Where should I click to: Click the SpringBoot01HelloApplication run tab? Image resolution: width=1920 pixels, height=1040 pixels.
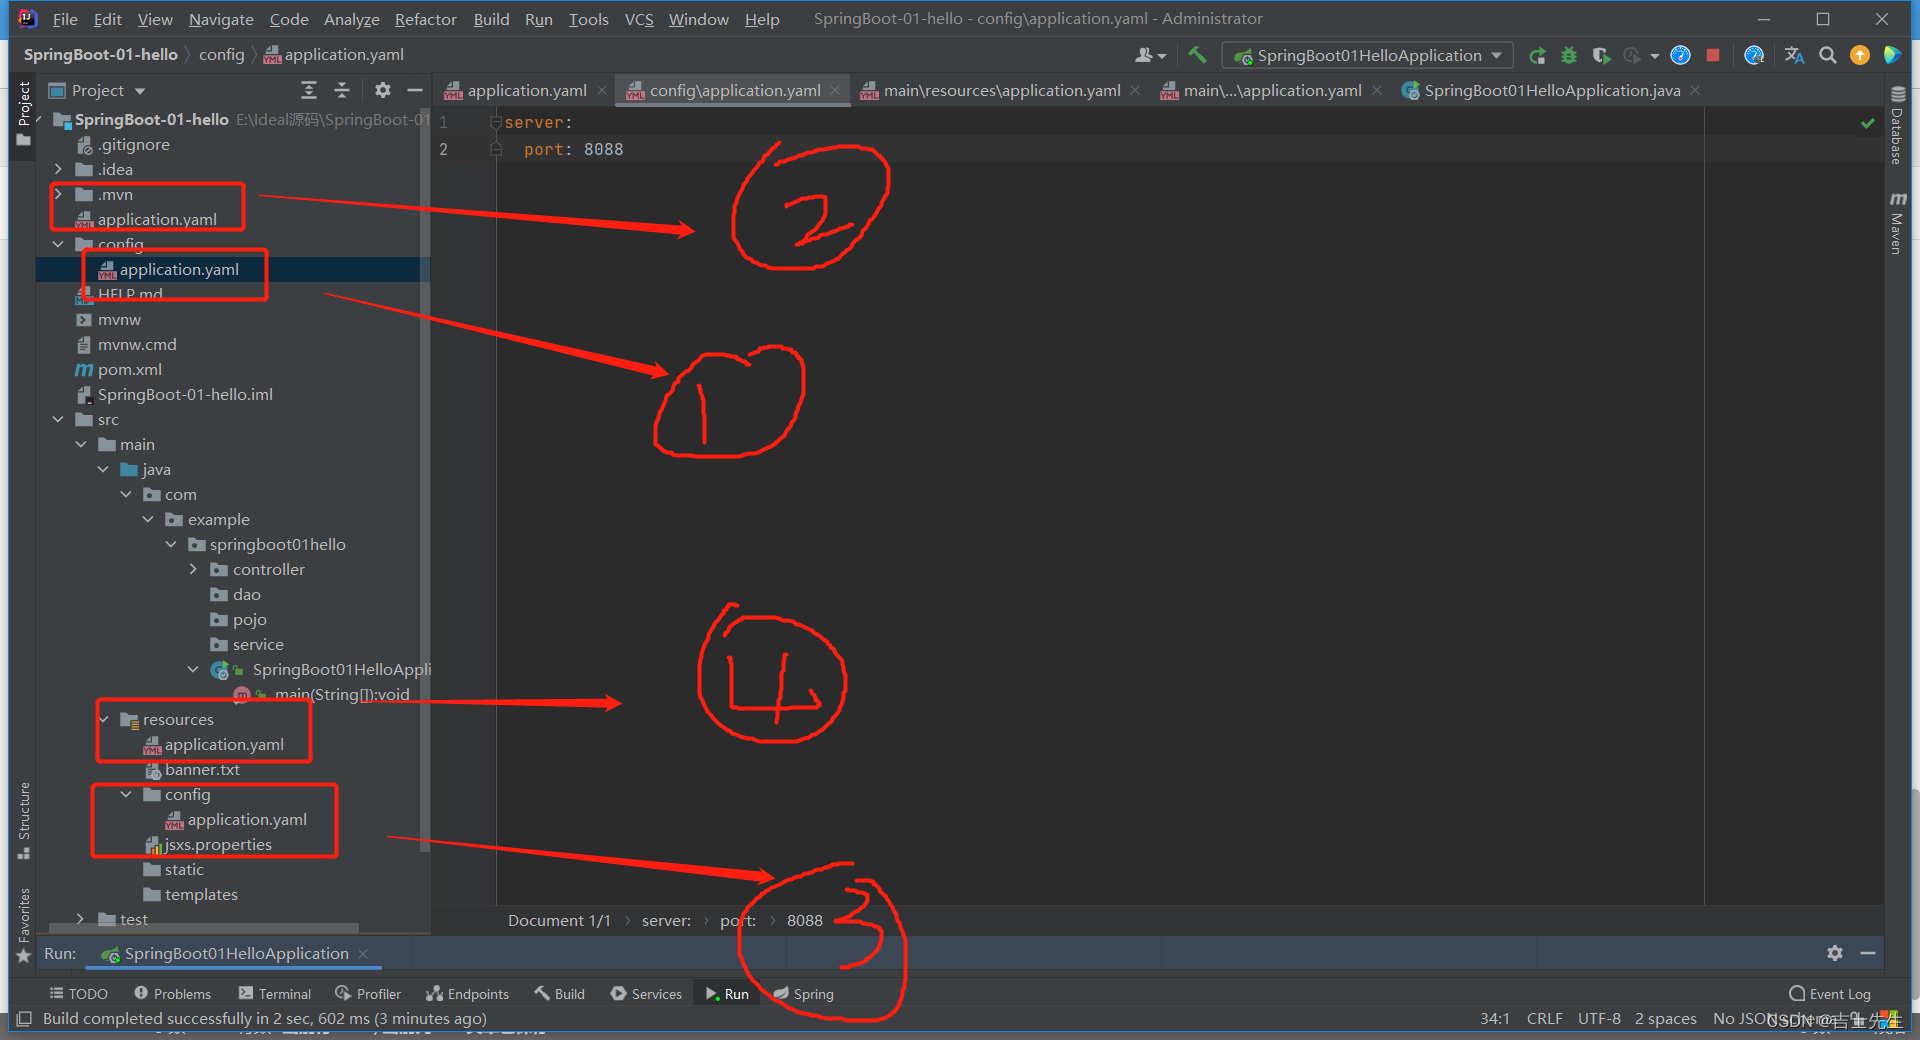click(236, 953)
